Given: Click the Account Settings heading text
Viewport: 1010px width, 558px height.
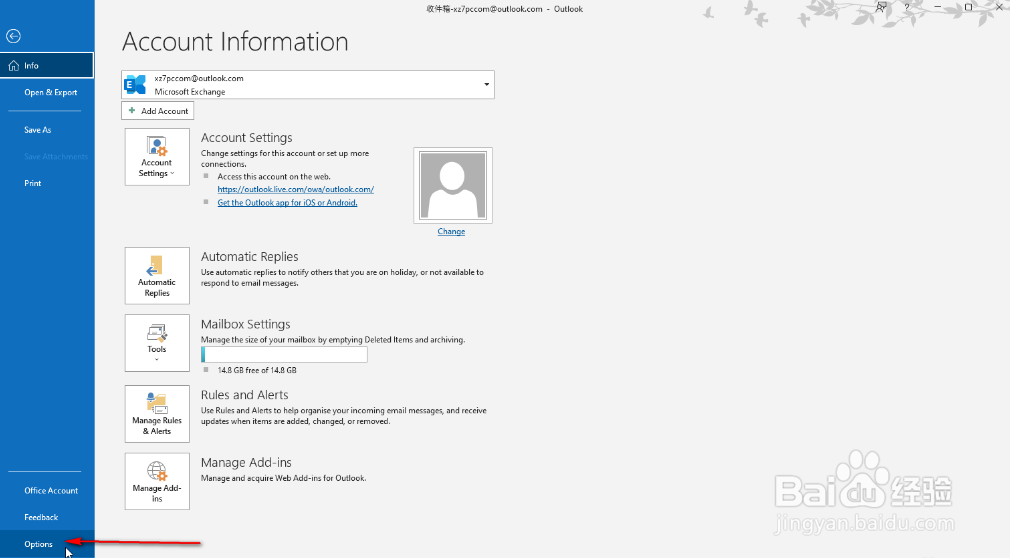Looking at the screenshot, I should [247, 138].
